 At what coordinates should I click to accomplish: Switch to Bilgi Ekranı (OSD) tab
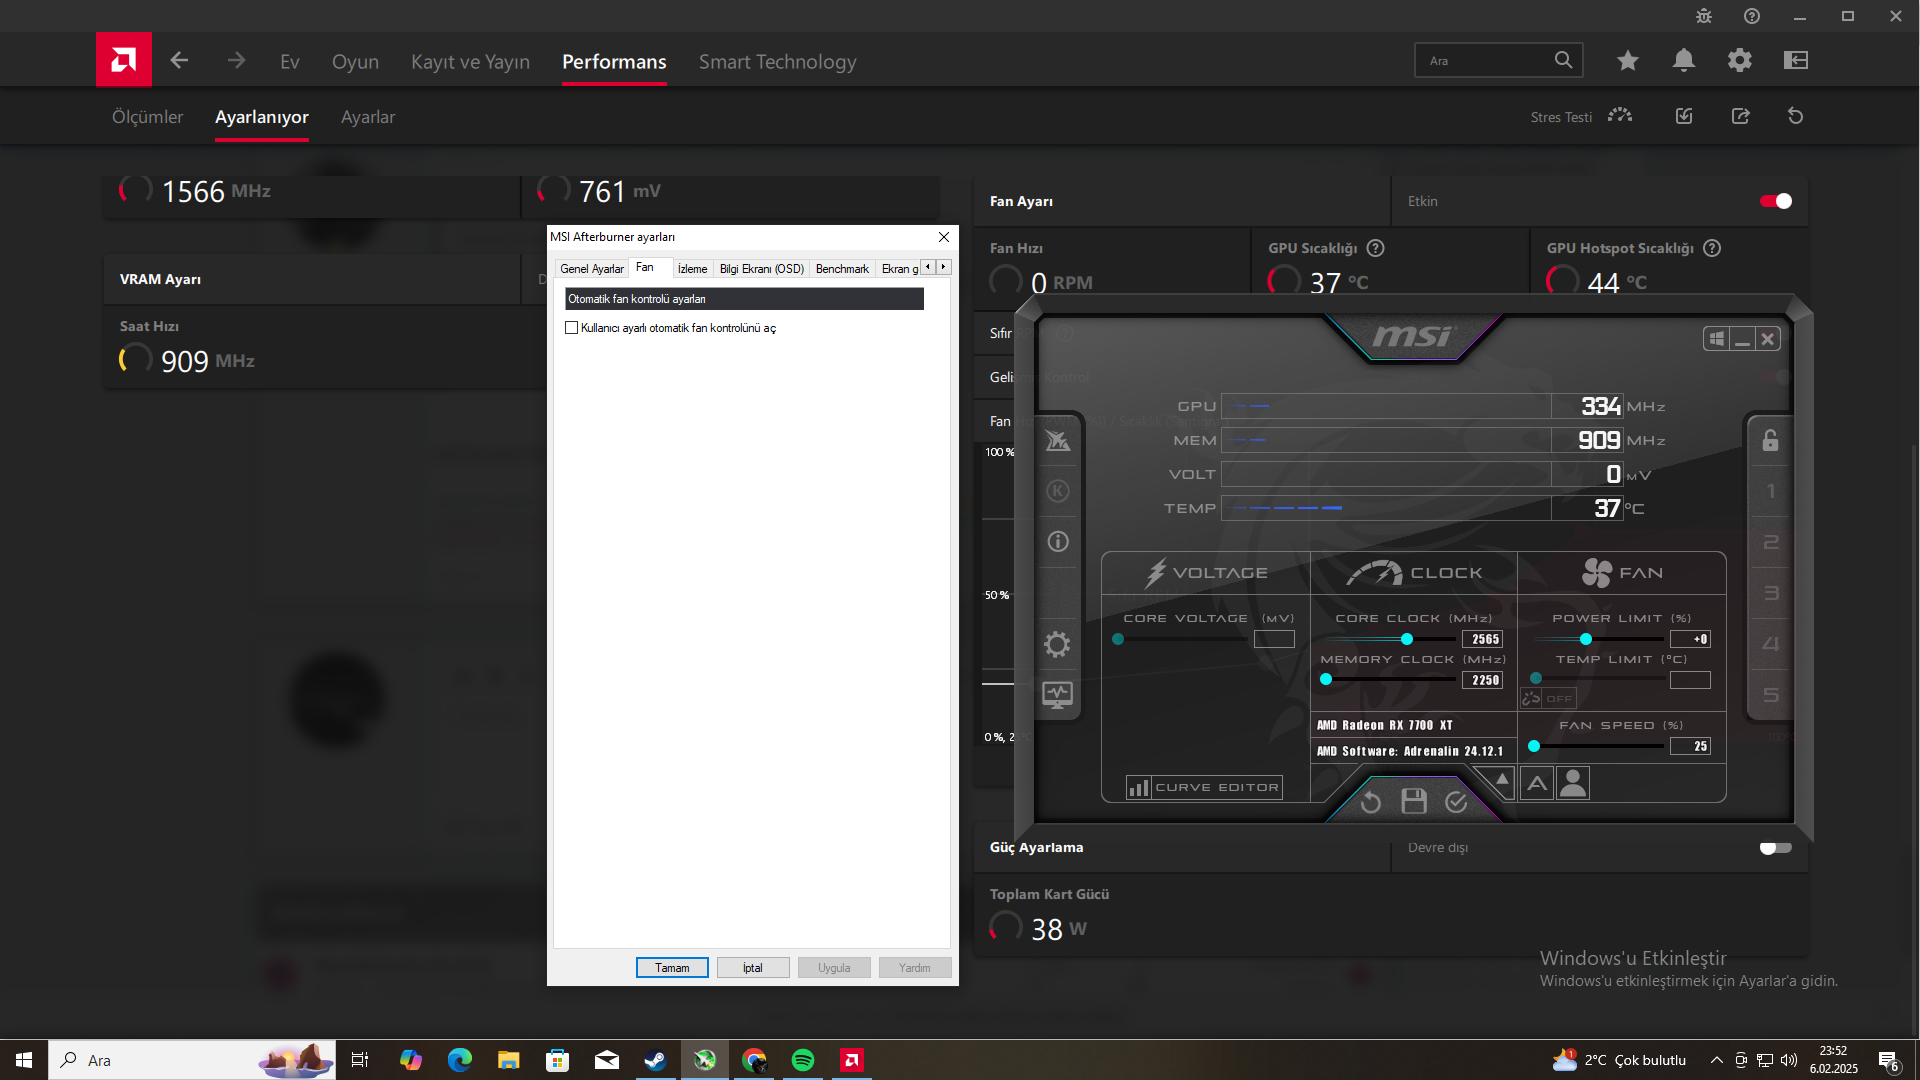click(x=762, y=269)
